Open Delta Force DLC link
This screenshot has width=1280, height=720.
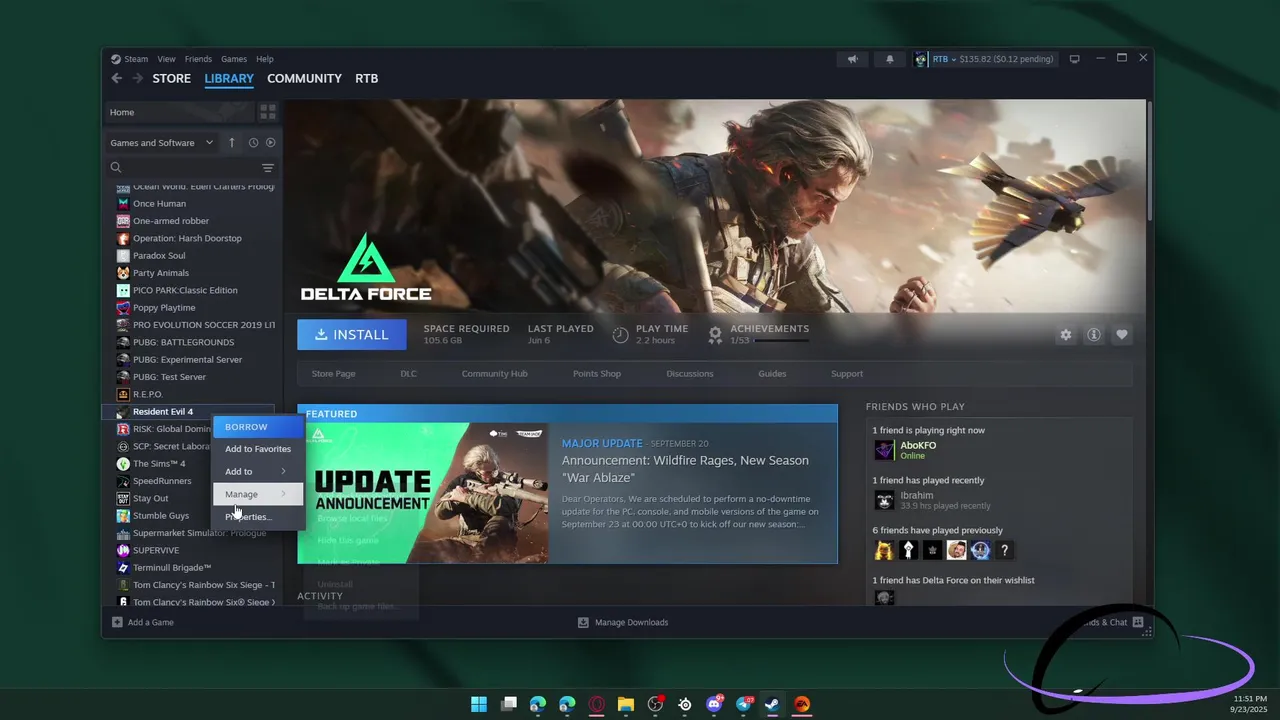[x=408, y=374]
